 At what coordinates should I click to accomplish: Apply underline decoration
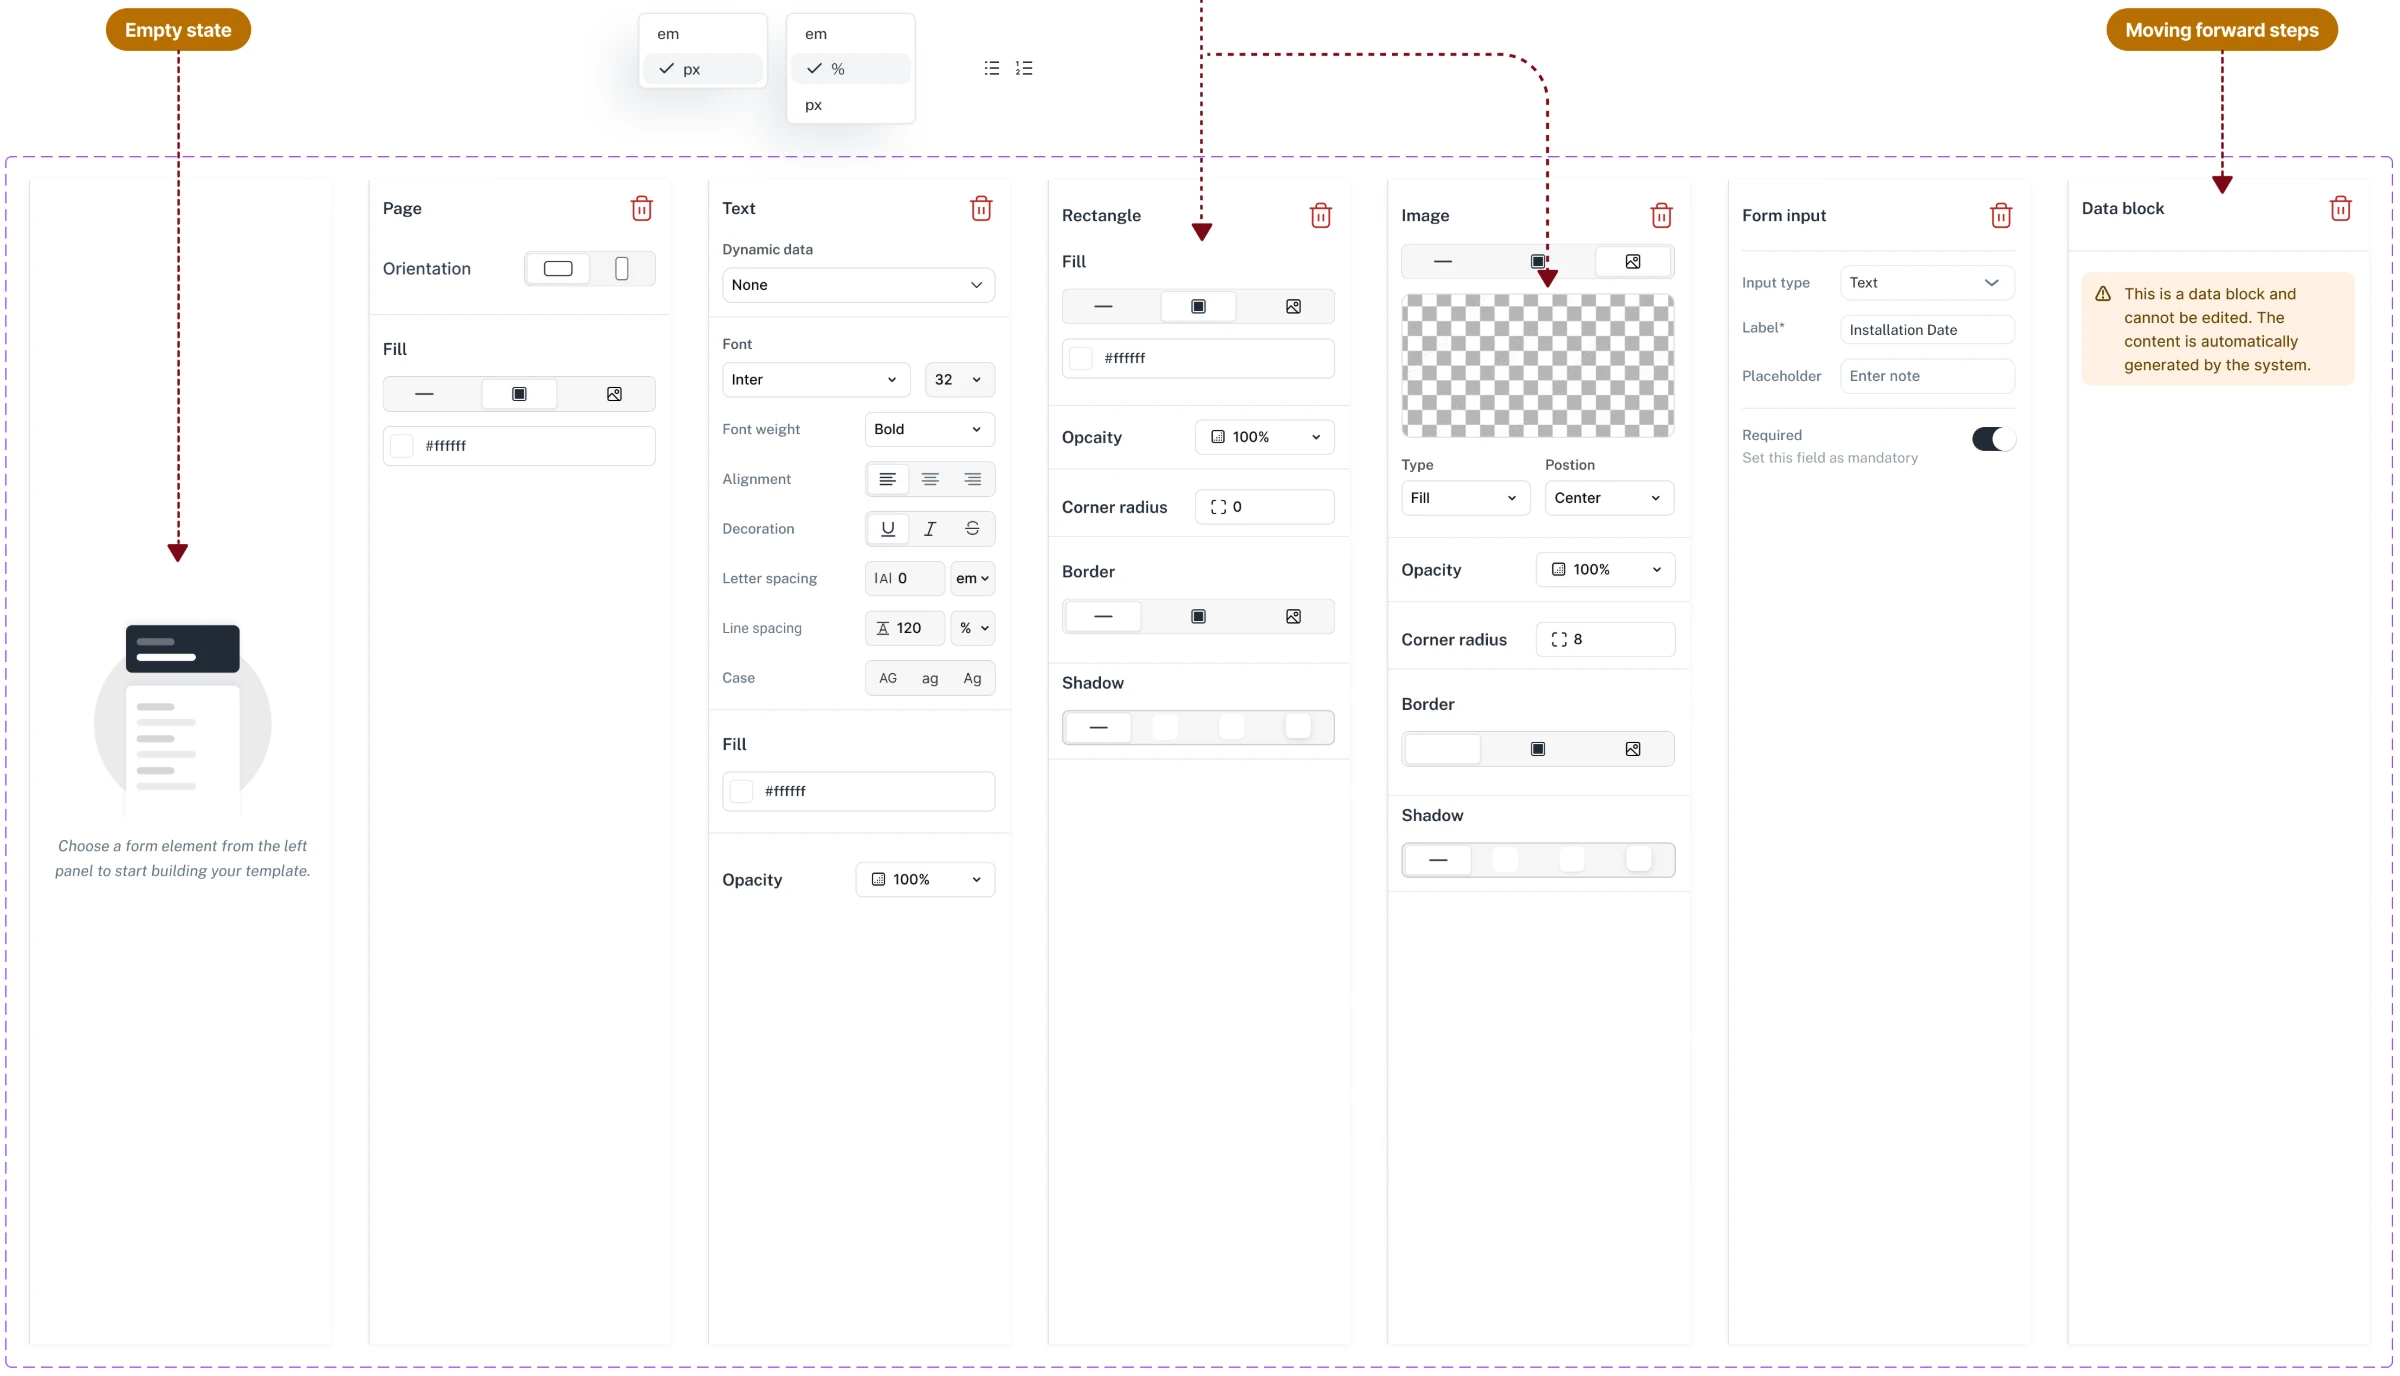pos(887,529)
